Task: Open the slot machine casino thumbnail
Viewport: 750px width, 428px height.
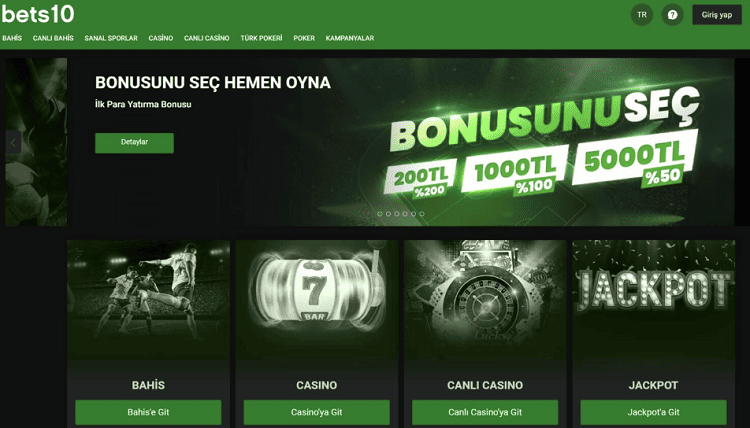Action: click(317, 299)
